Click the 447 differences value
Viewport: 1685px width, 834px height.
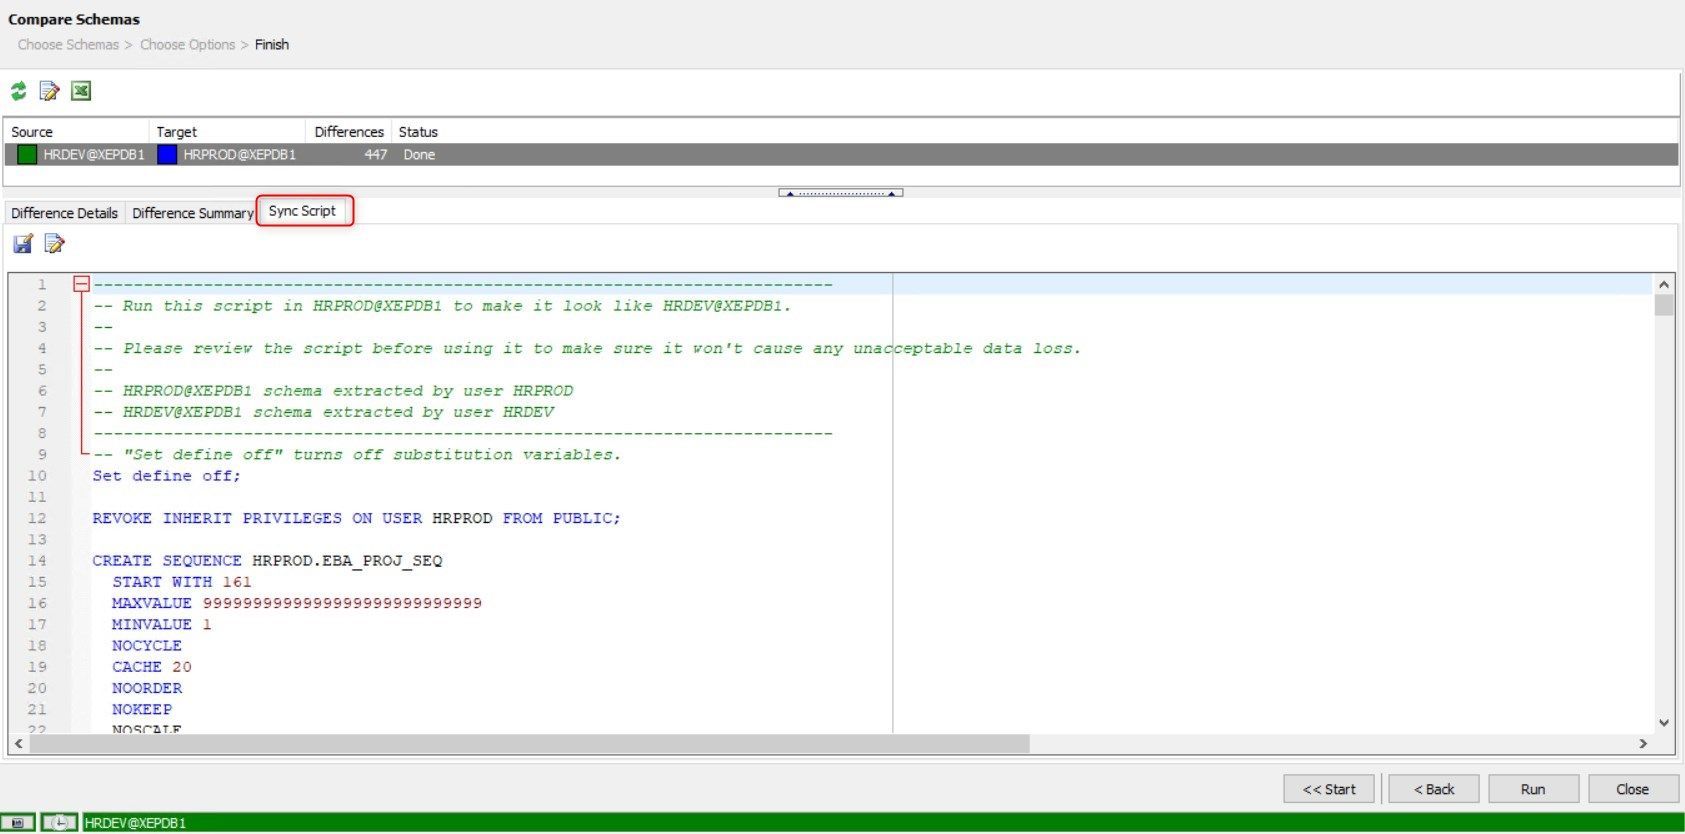(x=375, y=155)
